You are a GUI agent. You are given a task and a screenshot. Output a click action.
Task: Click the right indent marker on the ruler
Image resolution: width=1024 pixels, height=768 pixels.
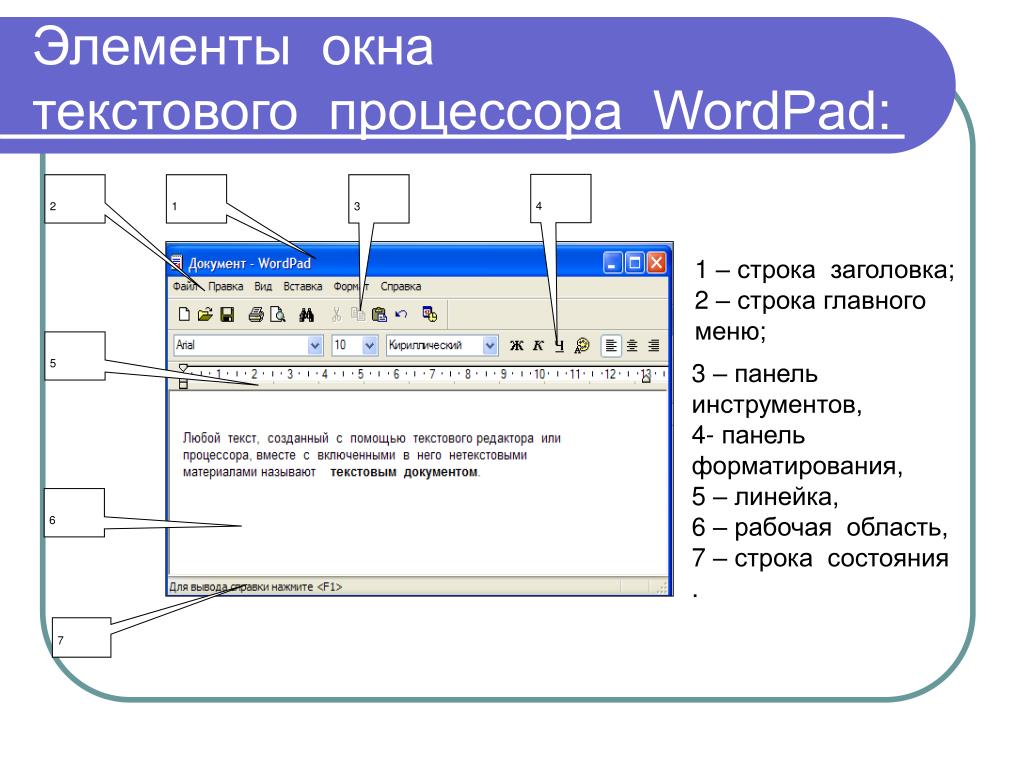(646, 378)
